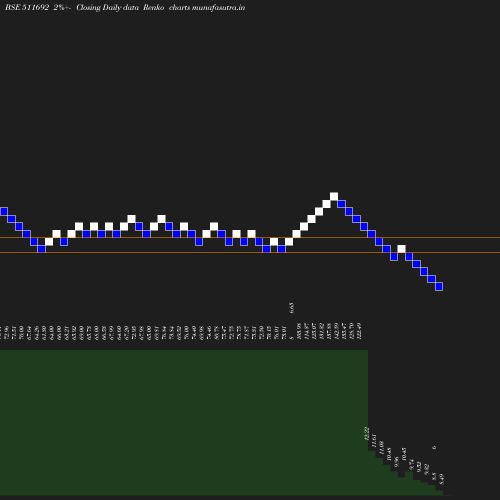Click the value label 6.63 above the axis
This screenshot has width=500, height=500.
(x=292, y=308)
